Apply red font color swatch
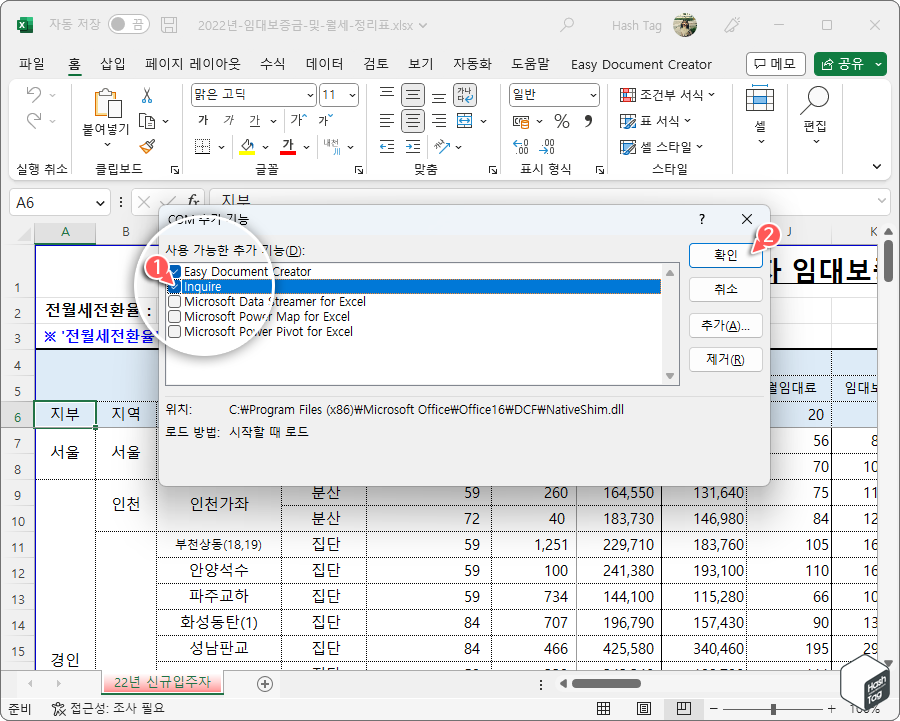The height and width of the screenshot is (721, 900). pyautogui.click(x=288, y=147)
